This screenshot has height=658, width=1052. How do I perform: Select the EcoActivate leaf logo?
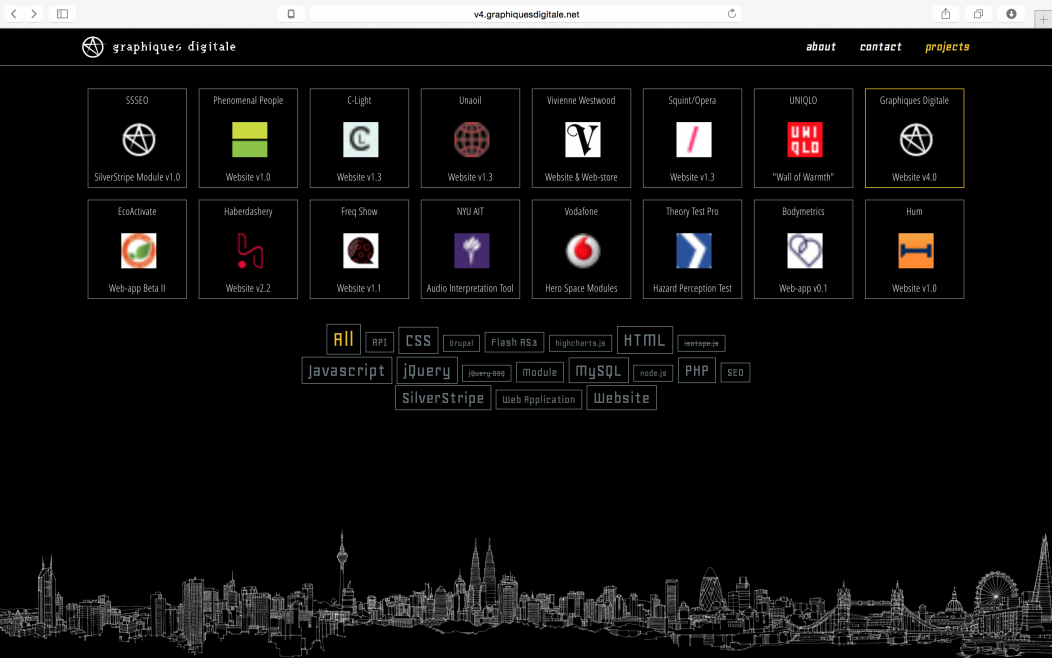tap(139, 251)
